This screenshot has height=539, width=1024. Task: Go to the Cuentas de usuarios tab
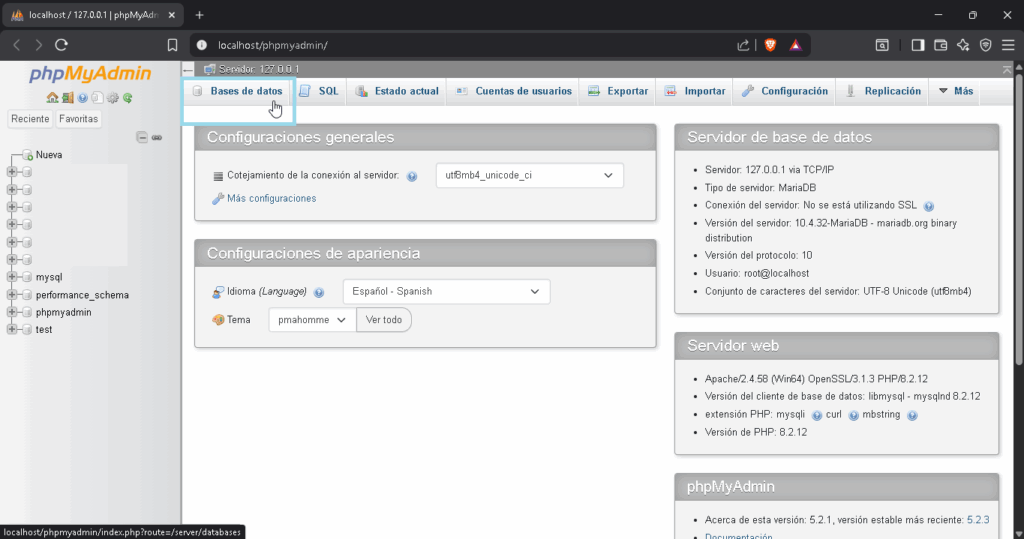click(514, 91)
